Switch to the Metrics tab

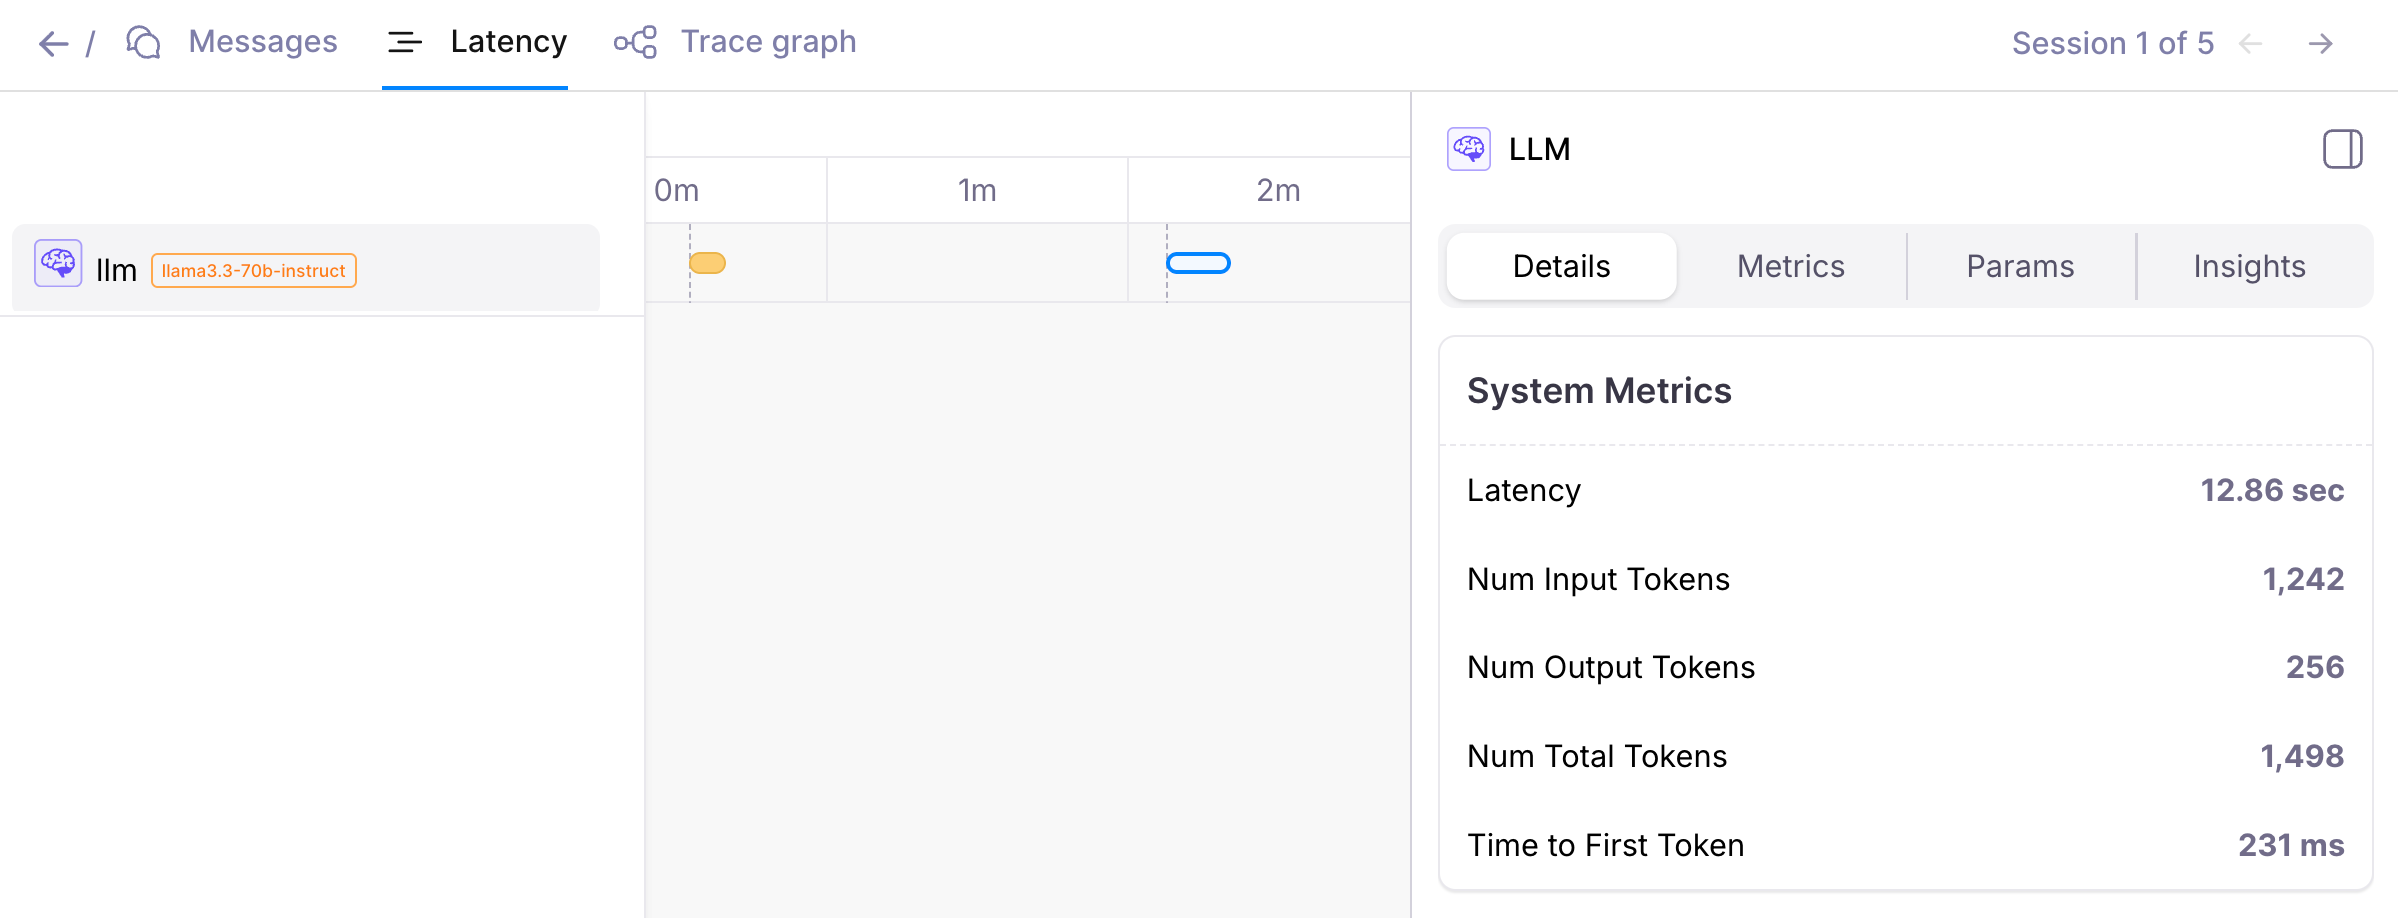click(x=1790, y=266)
